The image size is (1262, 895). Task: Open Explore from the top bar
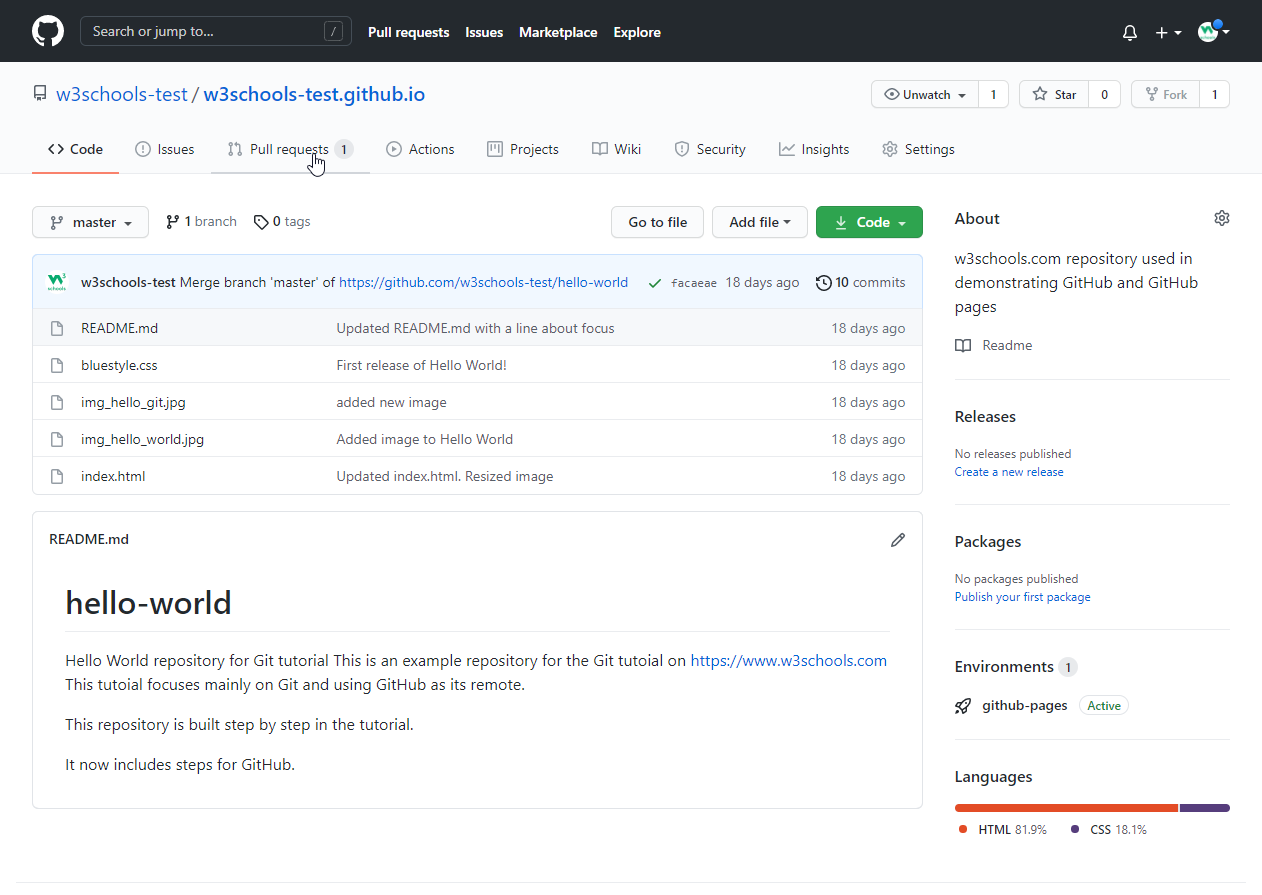pos(637,32)
